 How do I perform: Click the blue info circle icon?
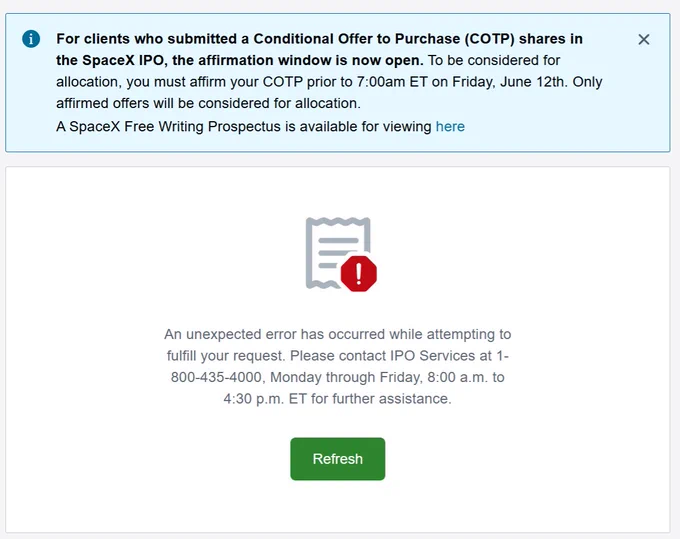tap(31, 39)
